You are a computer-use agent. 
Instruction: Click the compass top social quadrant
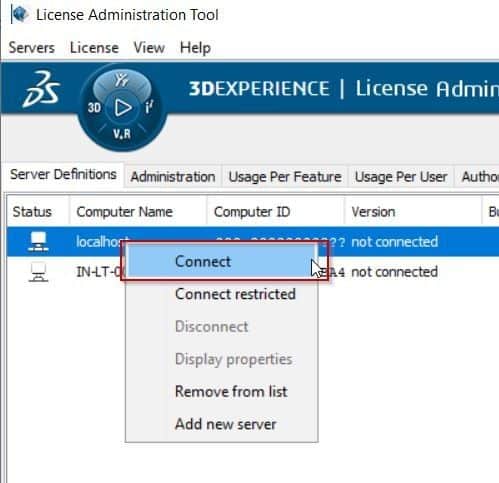coord(122,81)
